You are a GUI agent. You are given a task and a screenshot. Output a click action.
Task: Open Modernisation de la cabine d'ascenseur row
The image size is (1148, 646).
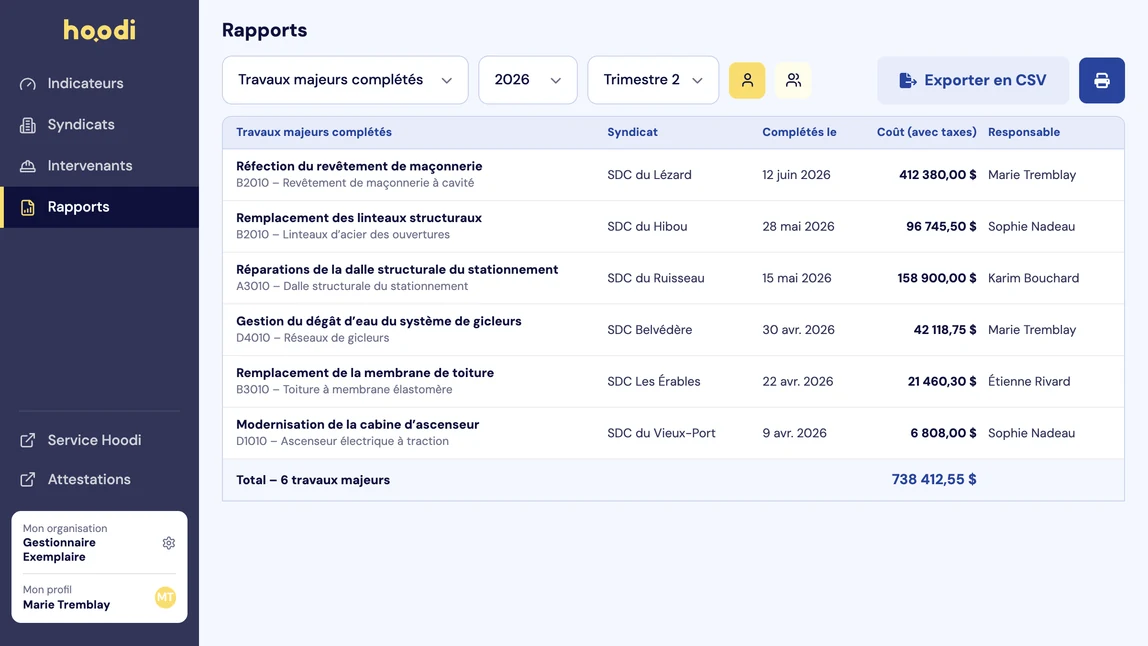click(x=673, y=433)
